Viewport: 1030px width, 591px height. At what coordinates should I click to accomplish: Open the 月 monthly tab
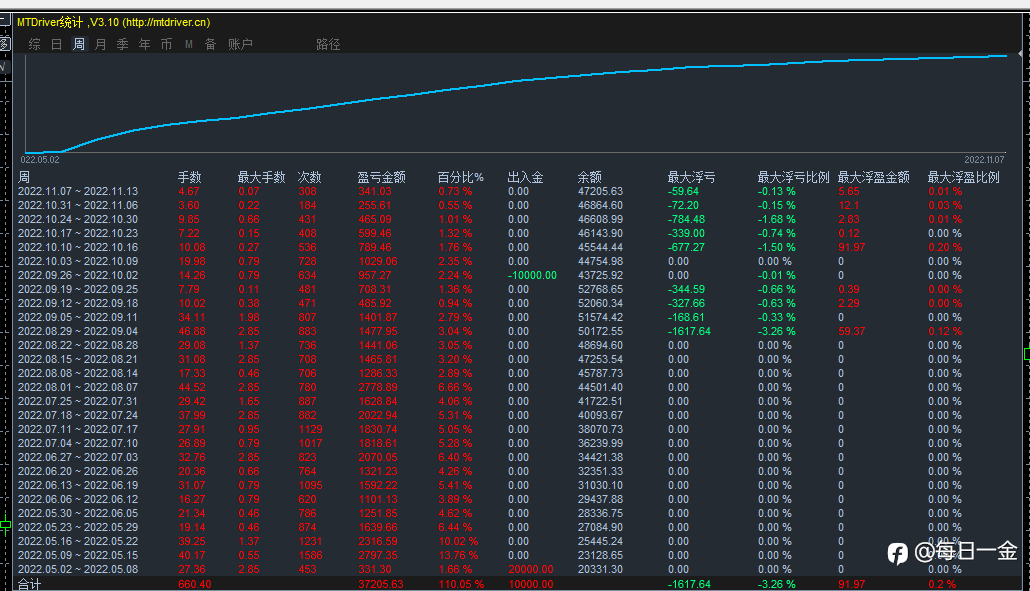tap(101, 44)
